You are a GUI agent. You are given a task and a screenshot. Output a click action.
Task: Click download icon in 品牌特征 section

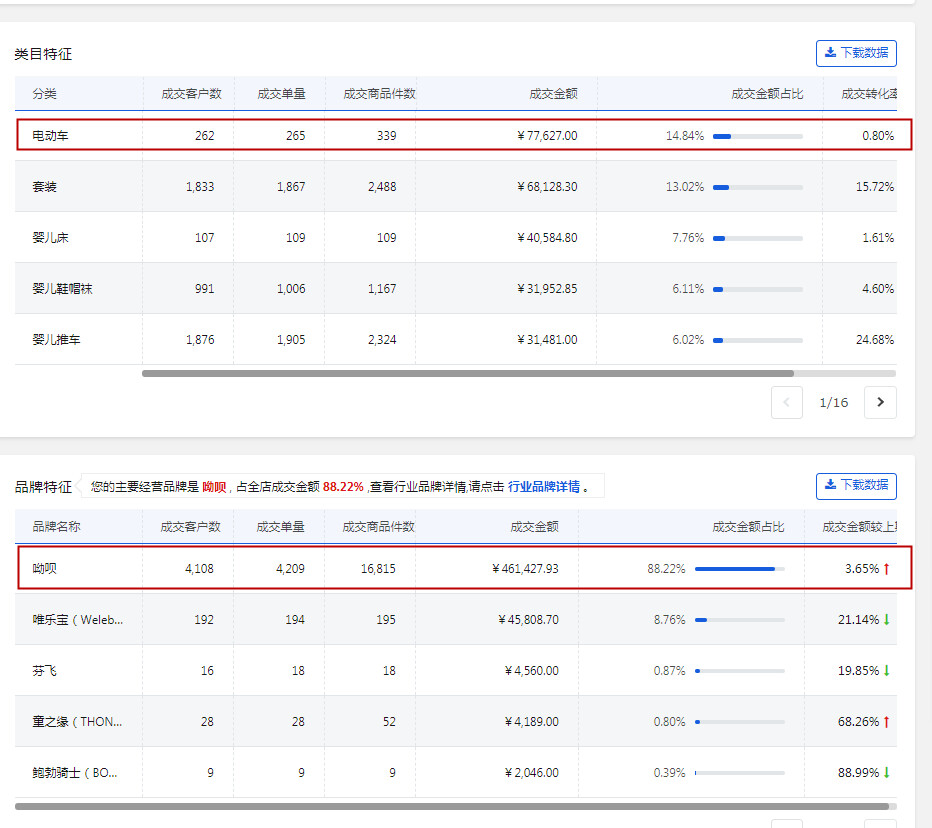(829, 485)
